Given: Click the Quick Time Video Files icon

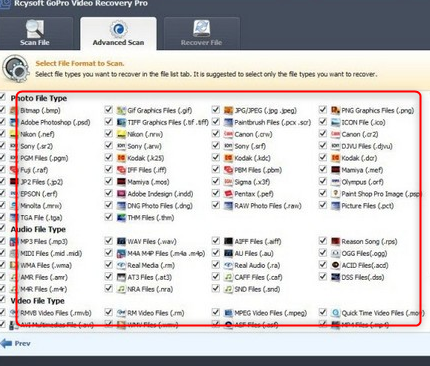Looking at the screenshot, I should tap(335, 313).
